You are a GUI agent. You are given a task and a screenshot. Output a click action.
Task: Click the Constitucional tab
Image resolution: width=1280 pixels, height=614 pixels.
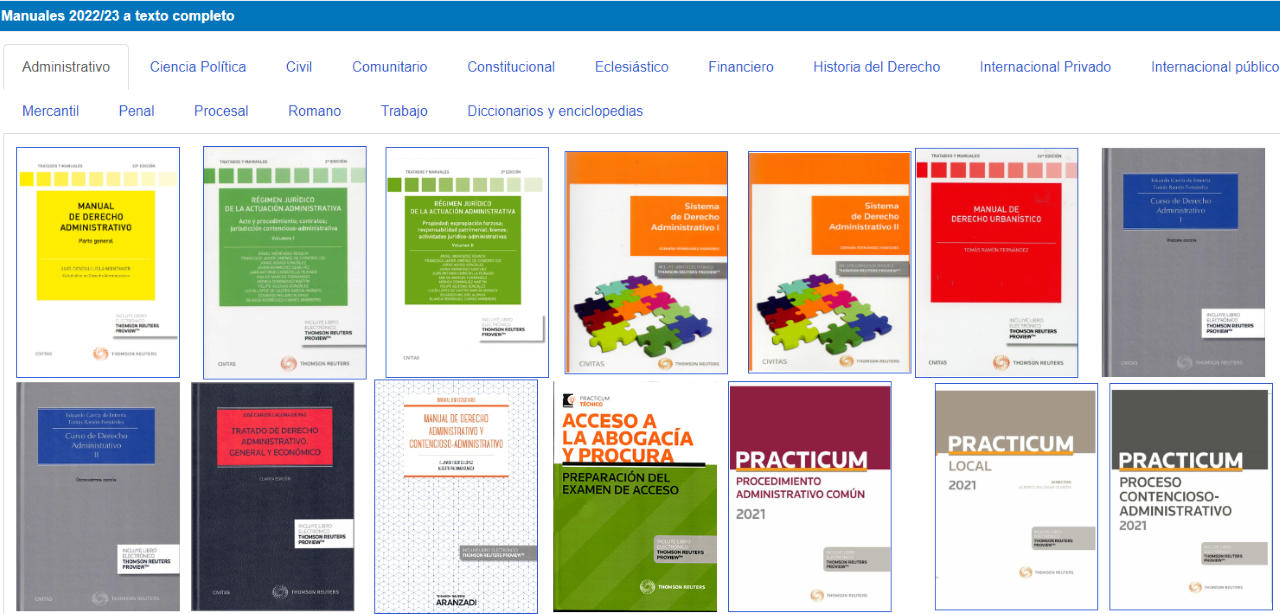511,67
